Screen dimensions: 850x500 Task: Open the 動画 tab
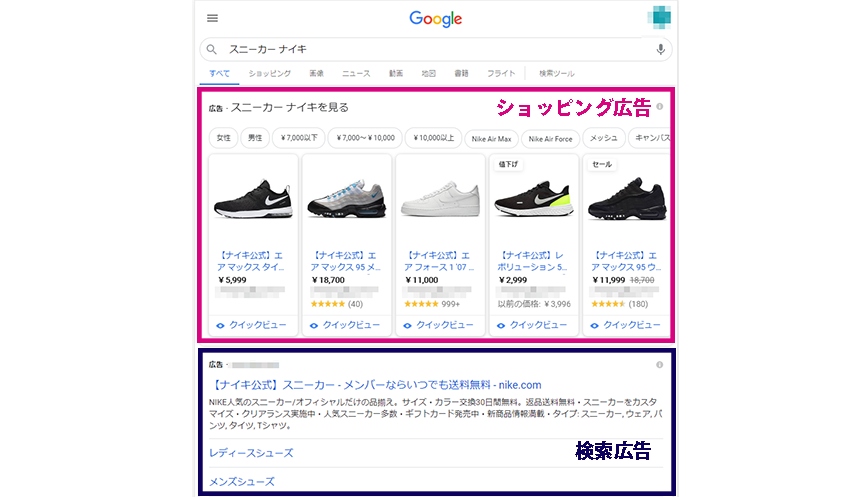[396, 73]
